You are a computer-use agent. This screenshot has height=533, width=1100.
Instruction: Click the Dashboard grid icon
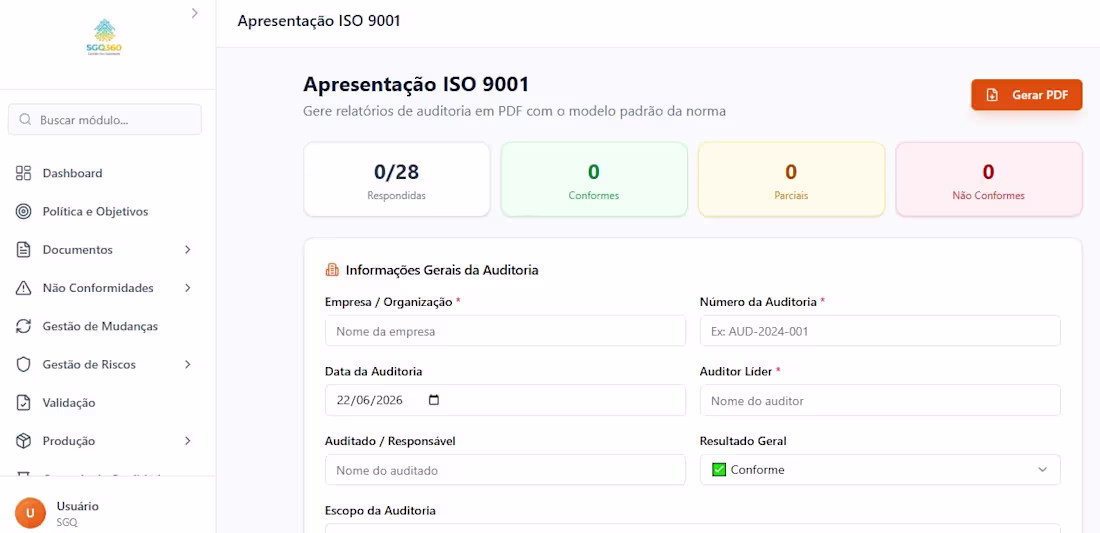pyautogui.click(x=24, y=173)
